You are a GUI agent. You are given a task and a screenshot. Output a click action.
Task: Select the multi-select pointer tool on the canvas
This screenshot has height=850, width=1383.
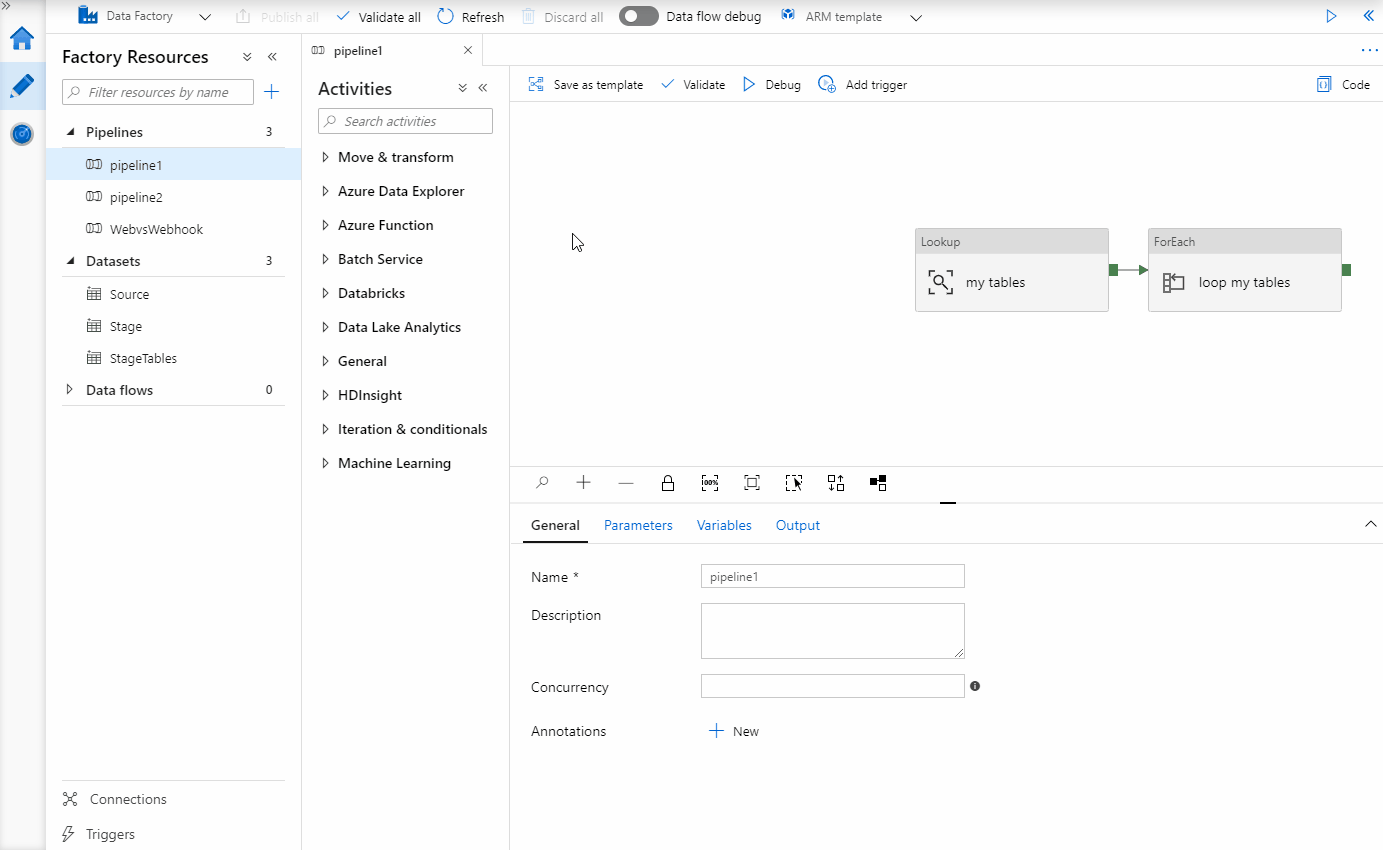tap(793, 483)
